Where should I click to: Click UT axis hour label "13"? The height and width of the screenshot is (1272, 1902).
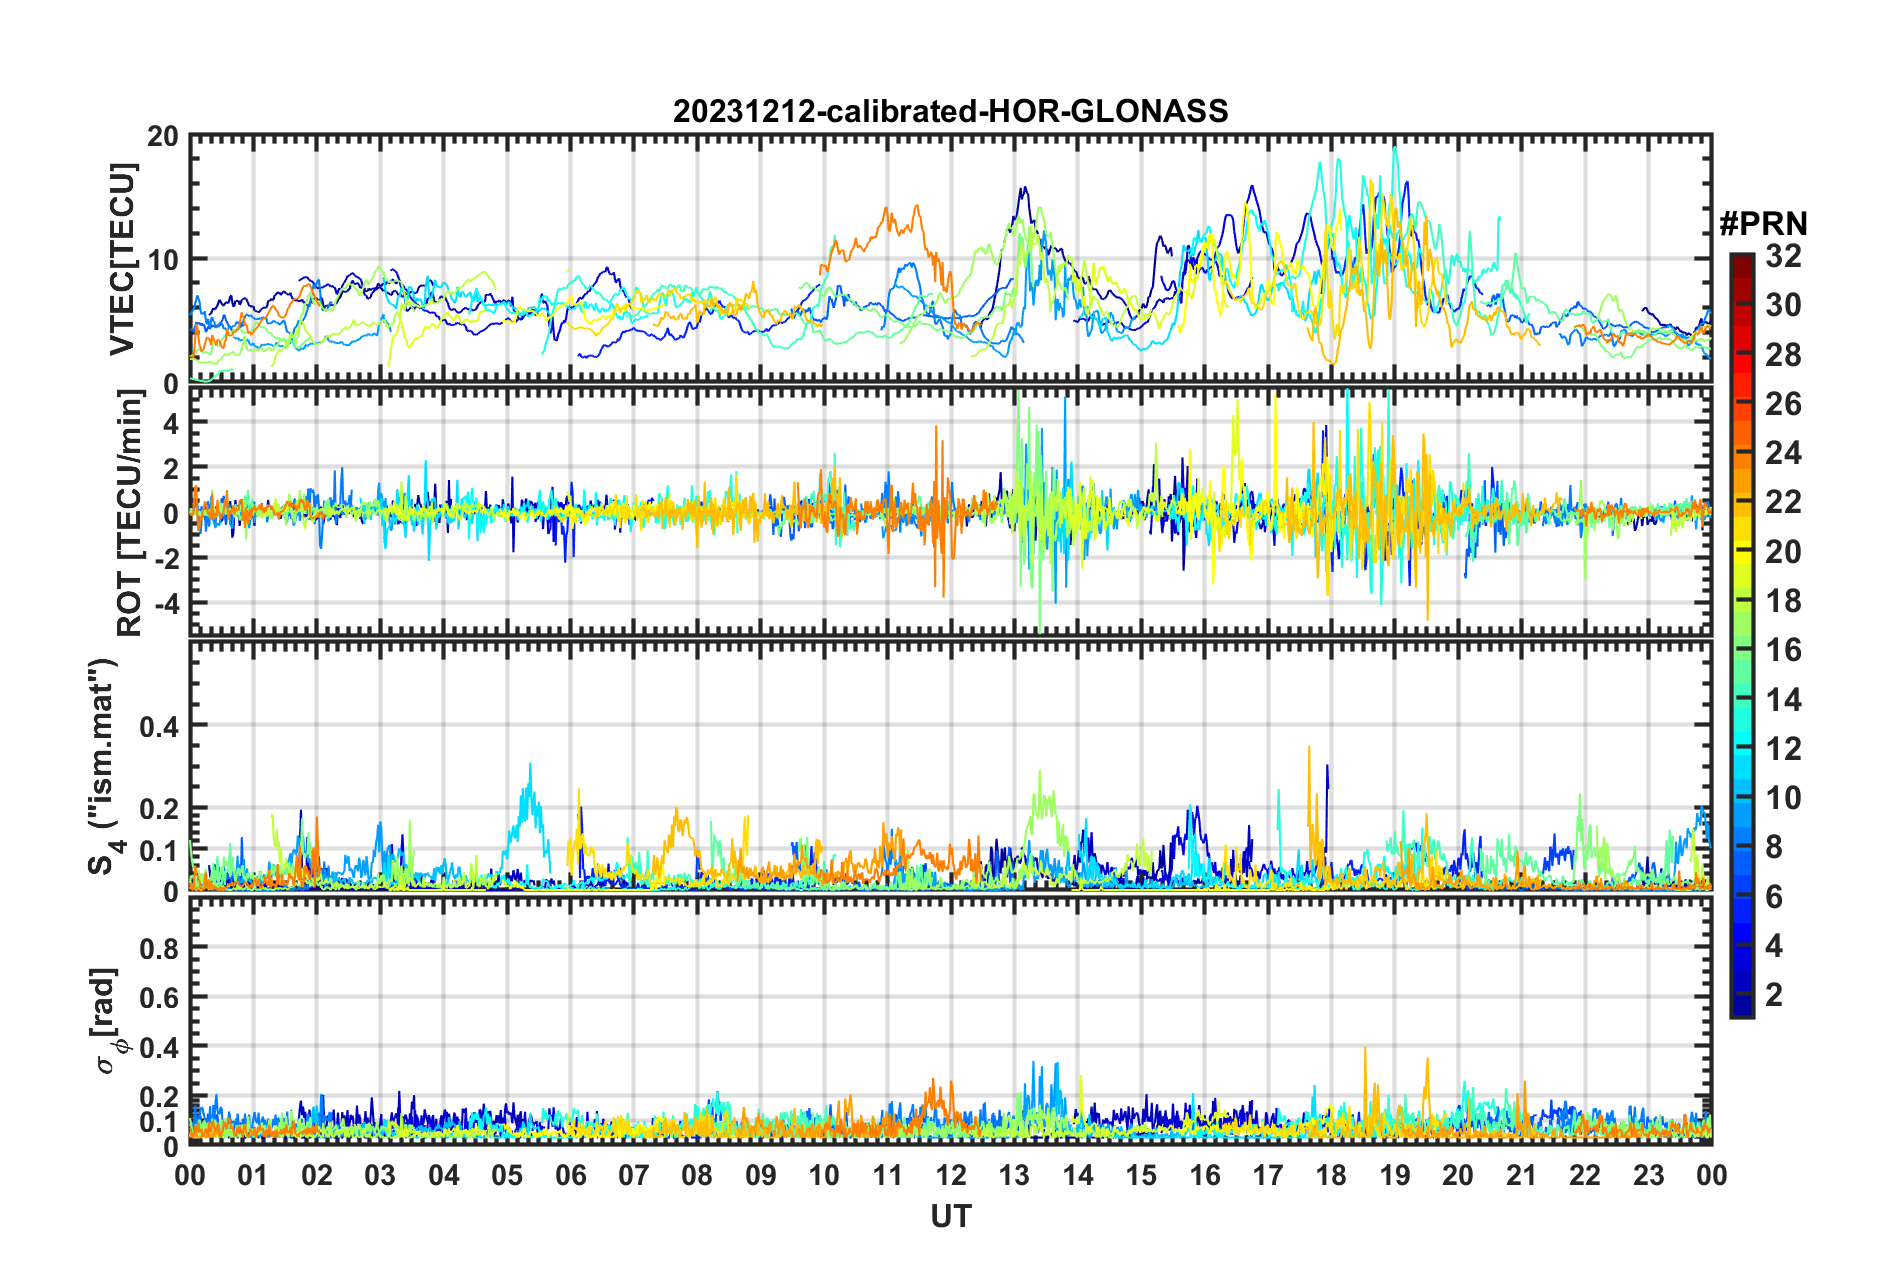point(1014,1175)
